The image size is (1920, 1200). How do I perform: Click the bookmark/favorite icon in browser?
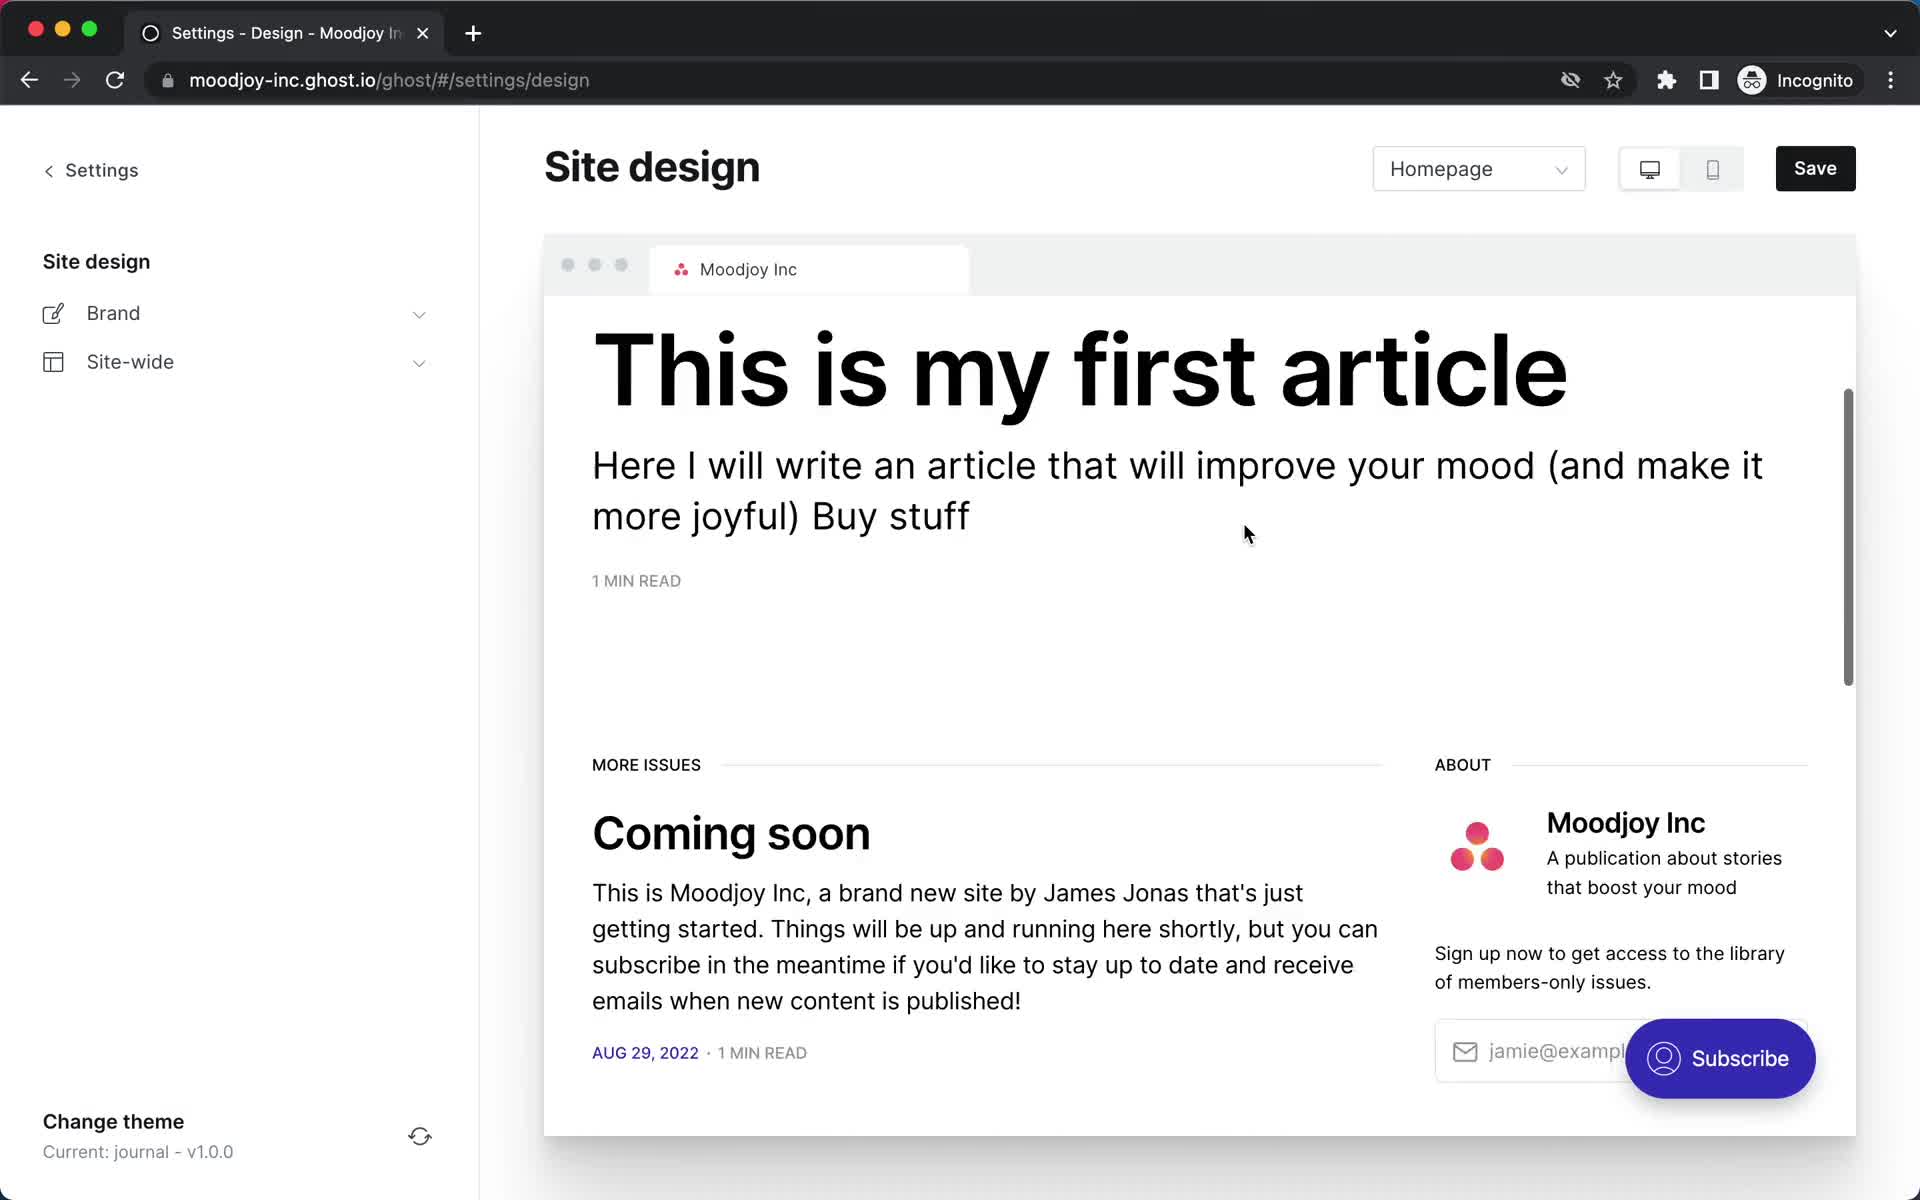tap(1613, 80)
